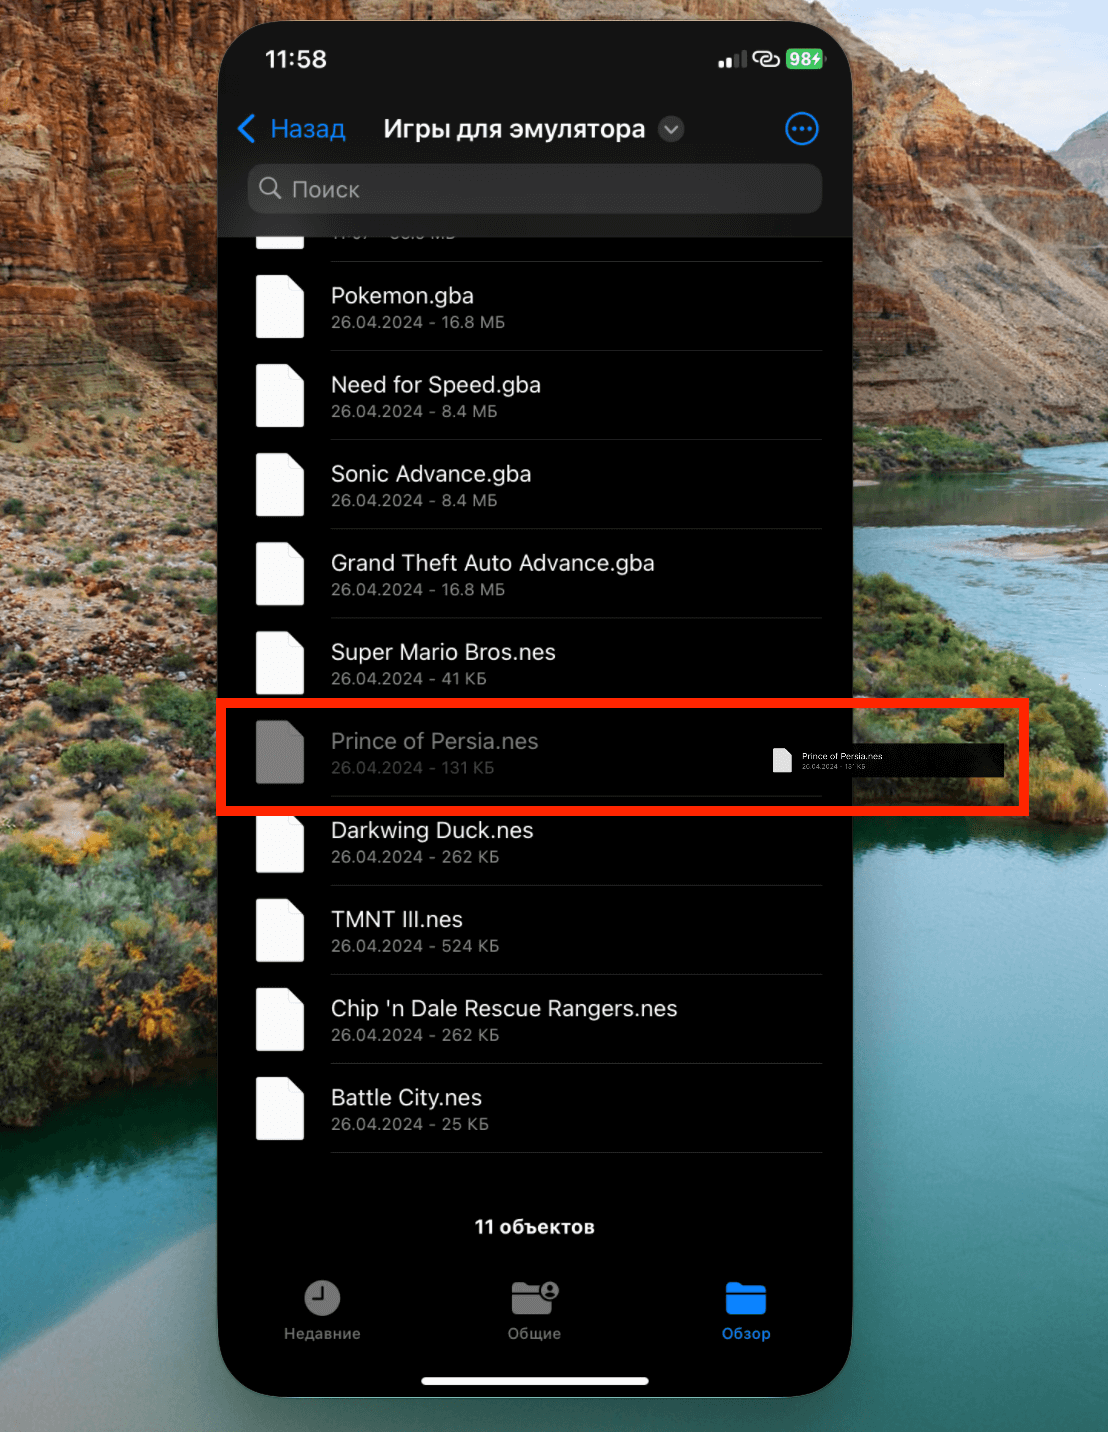Open the Pokemon.gba file icon
Image resolution: width=1108 pixels, height=1432 pixels.
280,306
